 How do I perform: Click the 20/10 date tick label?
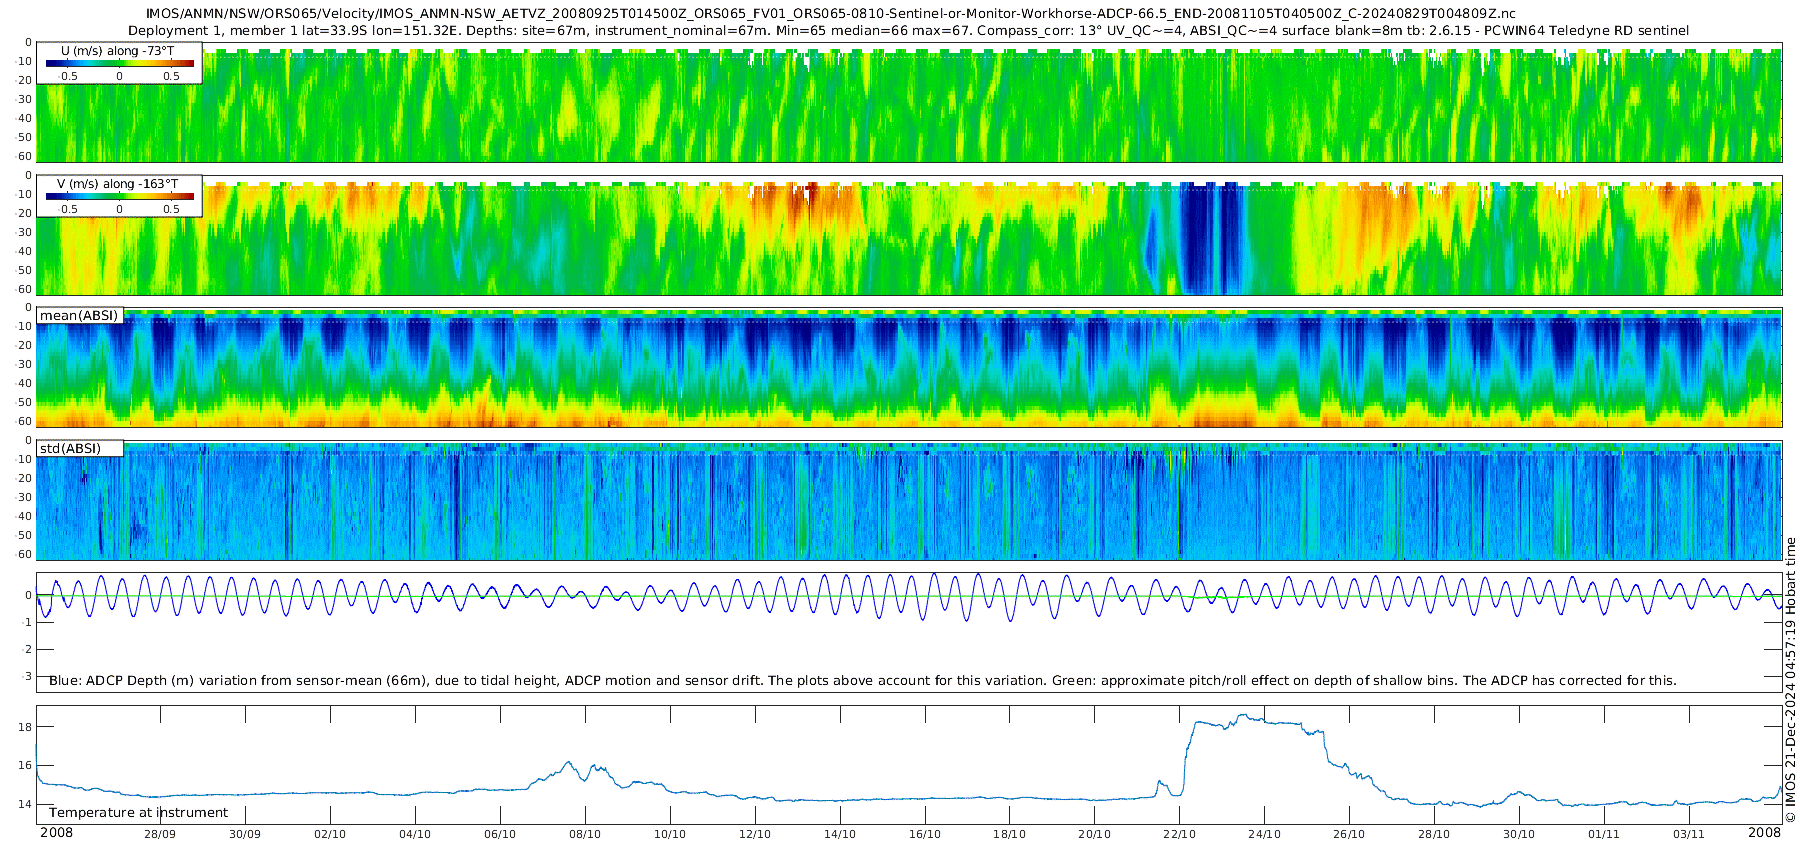1095,834
